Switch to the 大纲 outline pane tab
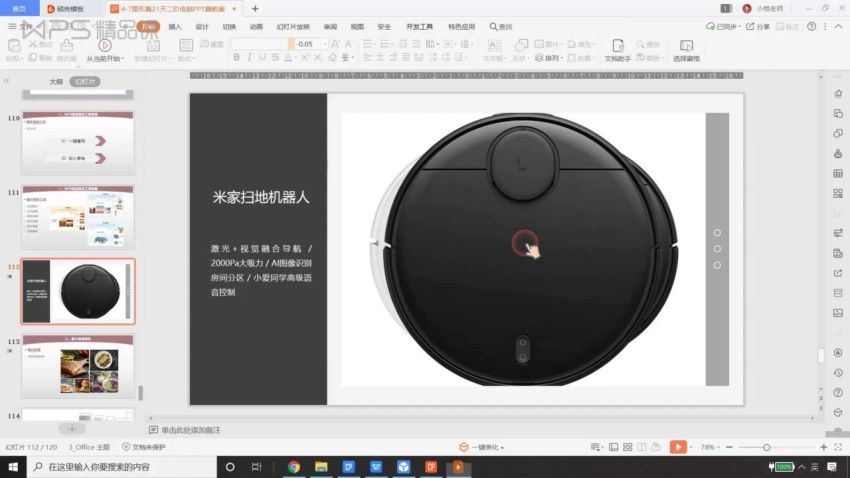 click(56, 81)
